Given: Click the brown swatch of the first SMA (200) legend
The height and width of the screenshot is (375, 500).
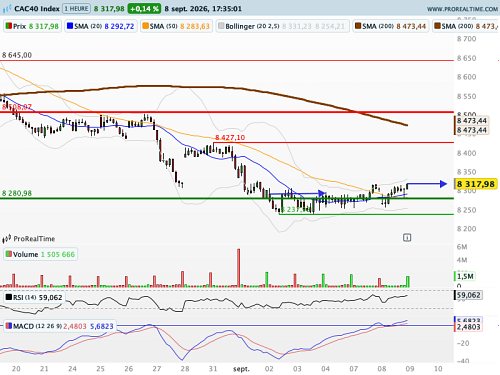Looking at the screenshot, I should pyautogui.click(x=358, y=26).
